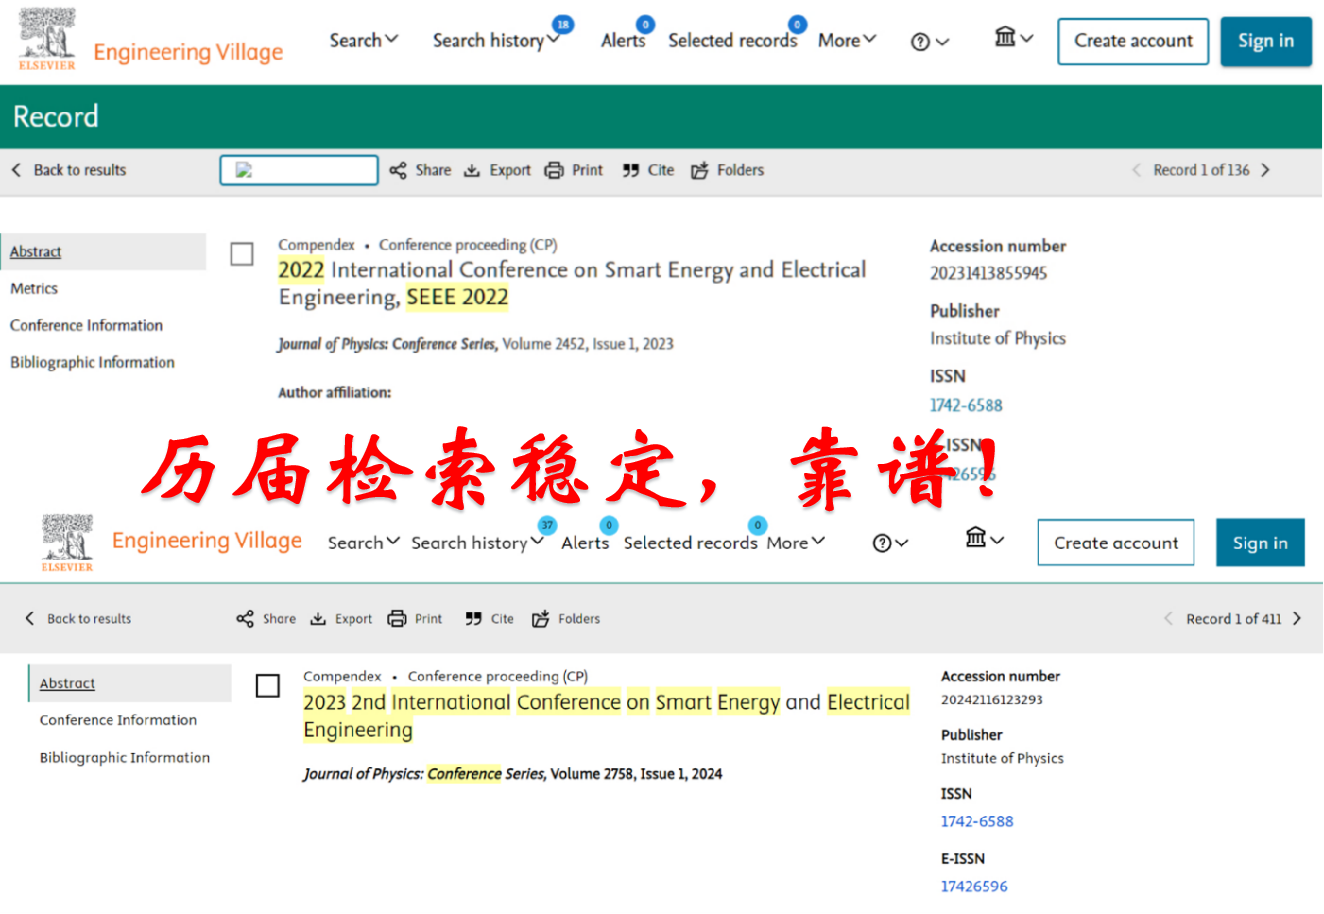This screenshot has height=914, width=1324.
Task: Open help question-mark menu in lower header
Action: [890, 543]
